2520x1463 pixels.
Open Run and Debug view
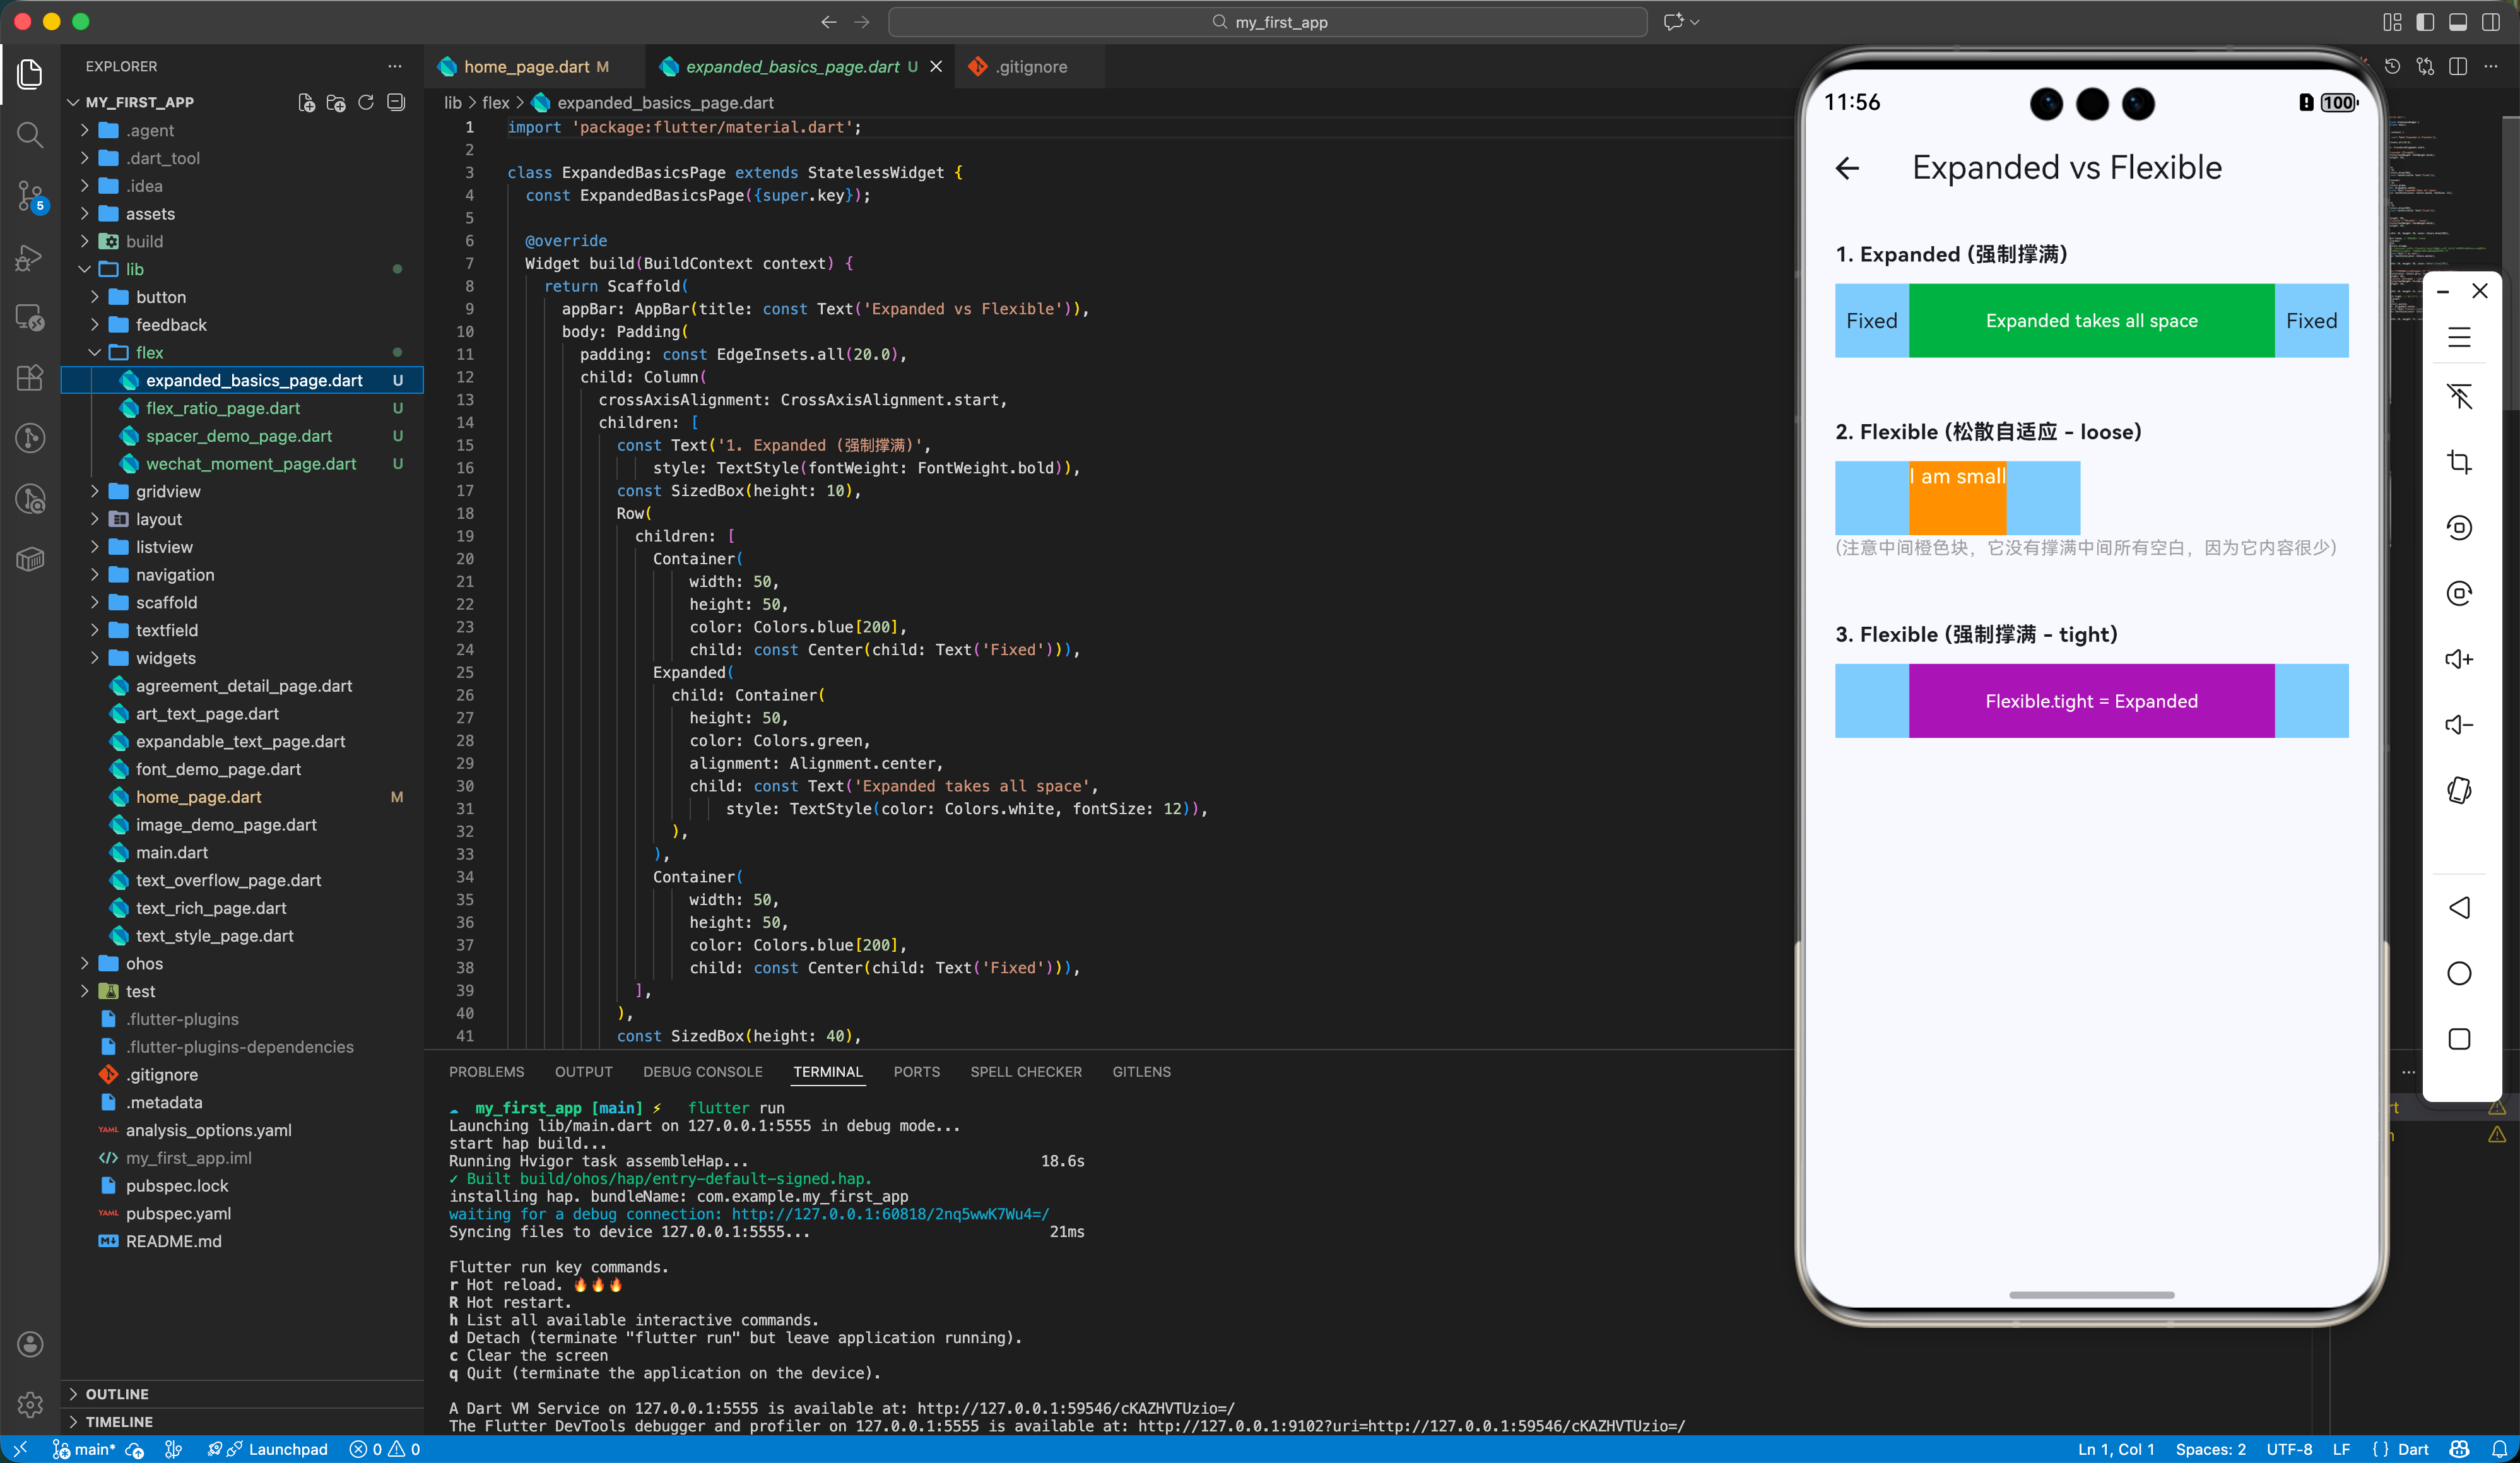[x=30, y=258]
